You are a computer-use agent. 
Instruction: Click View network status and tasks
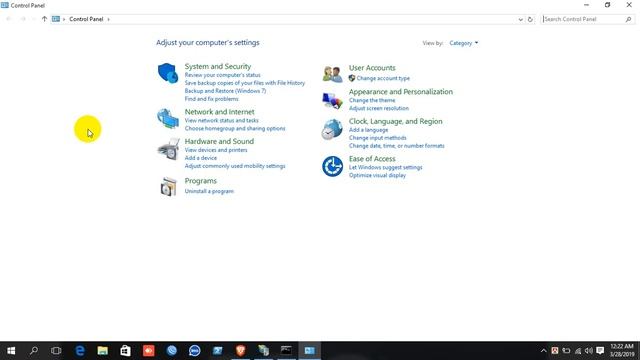click(x=222, y=120)
